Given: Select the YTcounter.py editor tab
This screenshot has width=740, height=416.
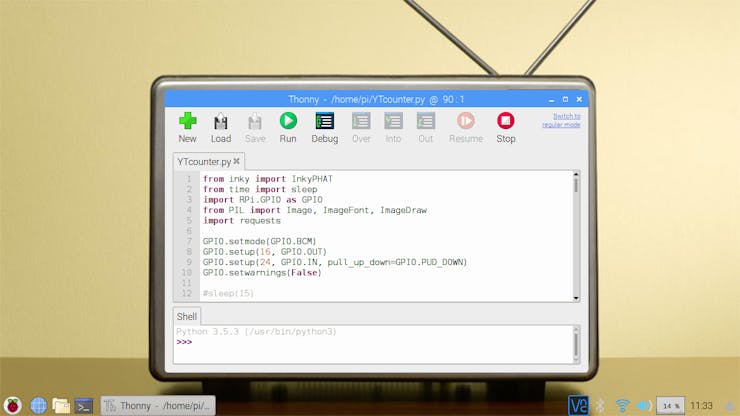Looking at the screenshot, I should 203,161.
